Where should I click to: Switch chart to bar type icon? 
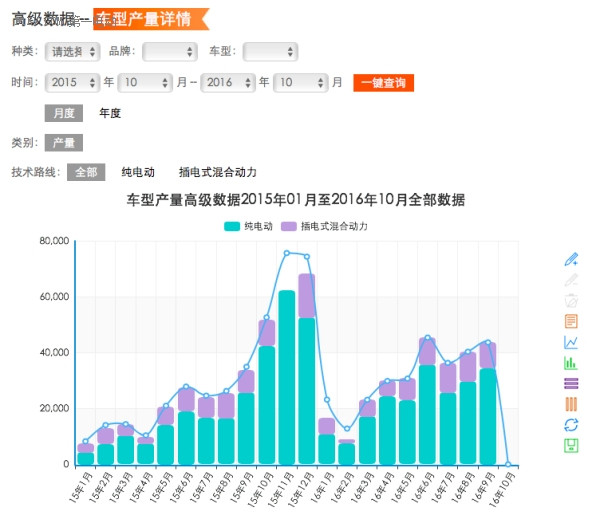(x=571, y=362)
